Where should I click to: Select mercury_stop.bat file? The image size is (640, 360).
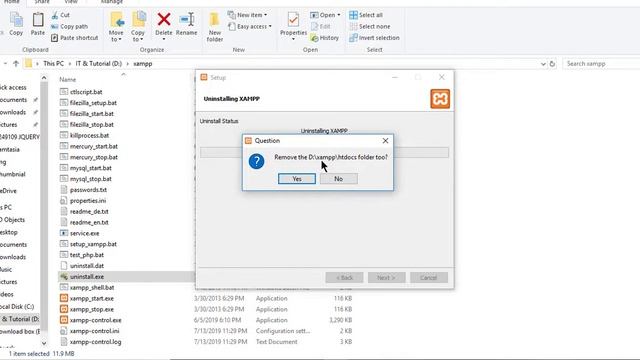click(93, 157)
